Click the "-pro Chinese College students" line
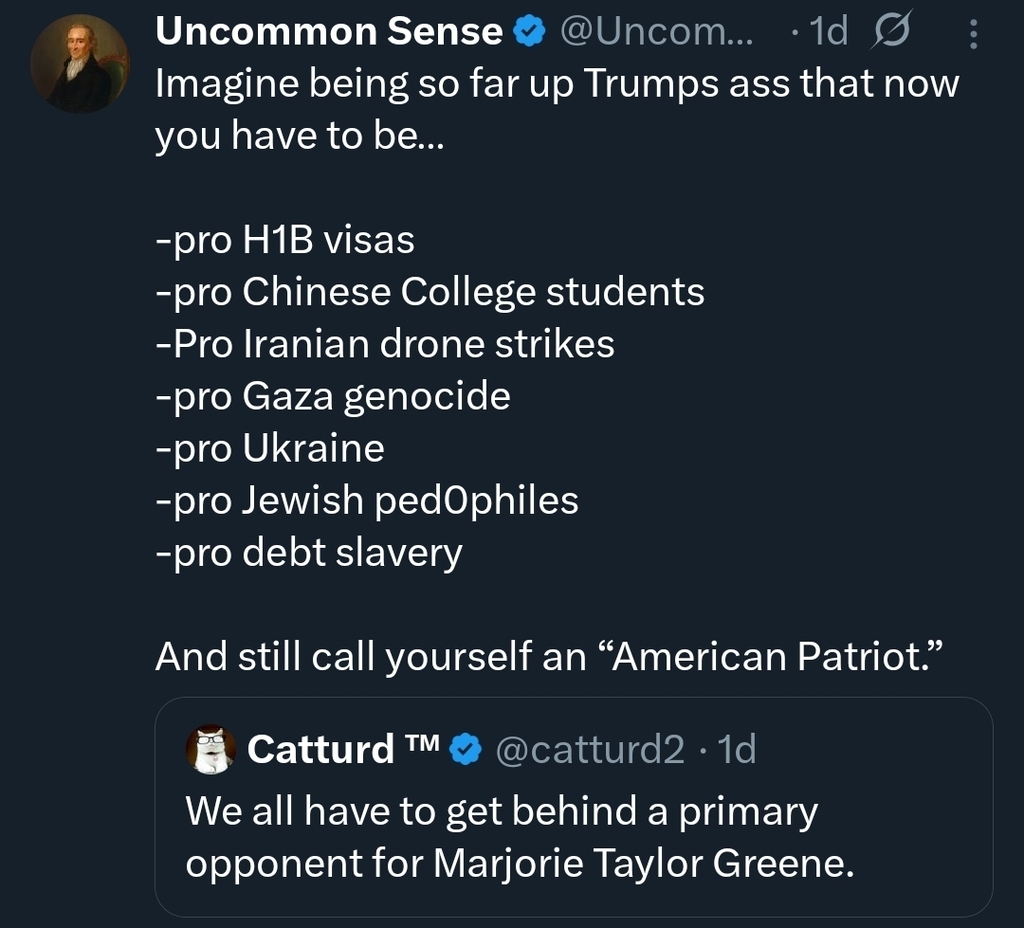Viewport: 1024px width, 928px height. pyautogui.click(x=430, y=292)
